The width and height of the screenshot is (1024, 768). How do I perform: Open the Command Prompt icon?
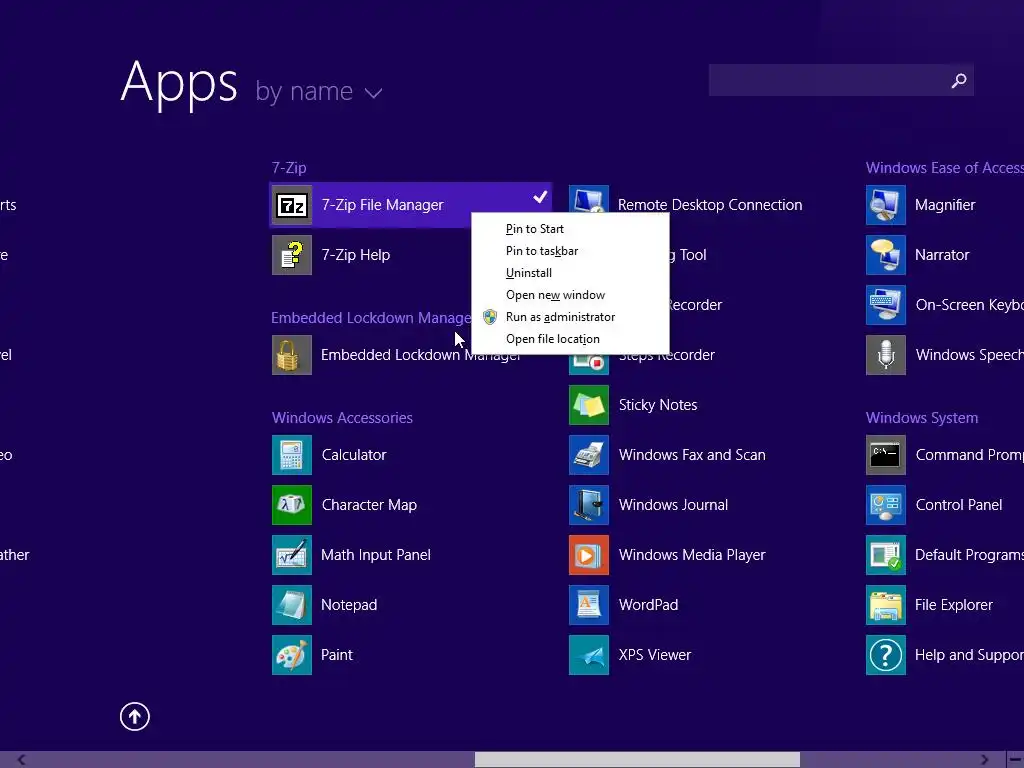point(886,455)
